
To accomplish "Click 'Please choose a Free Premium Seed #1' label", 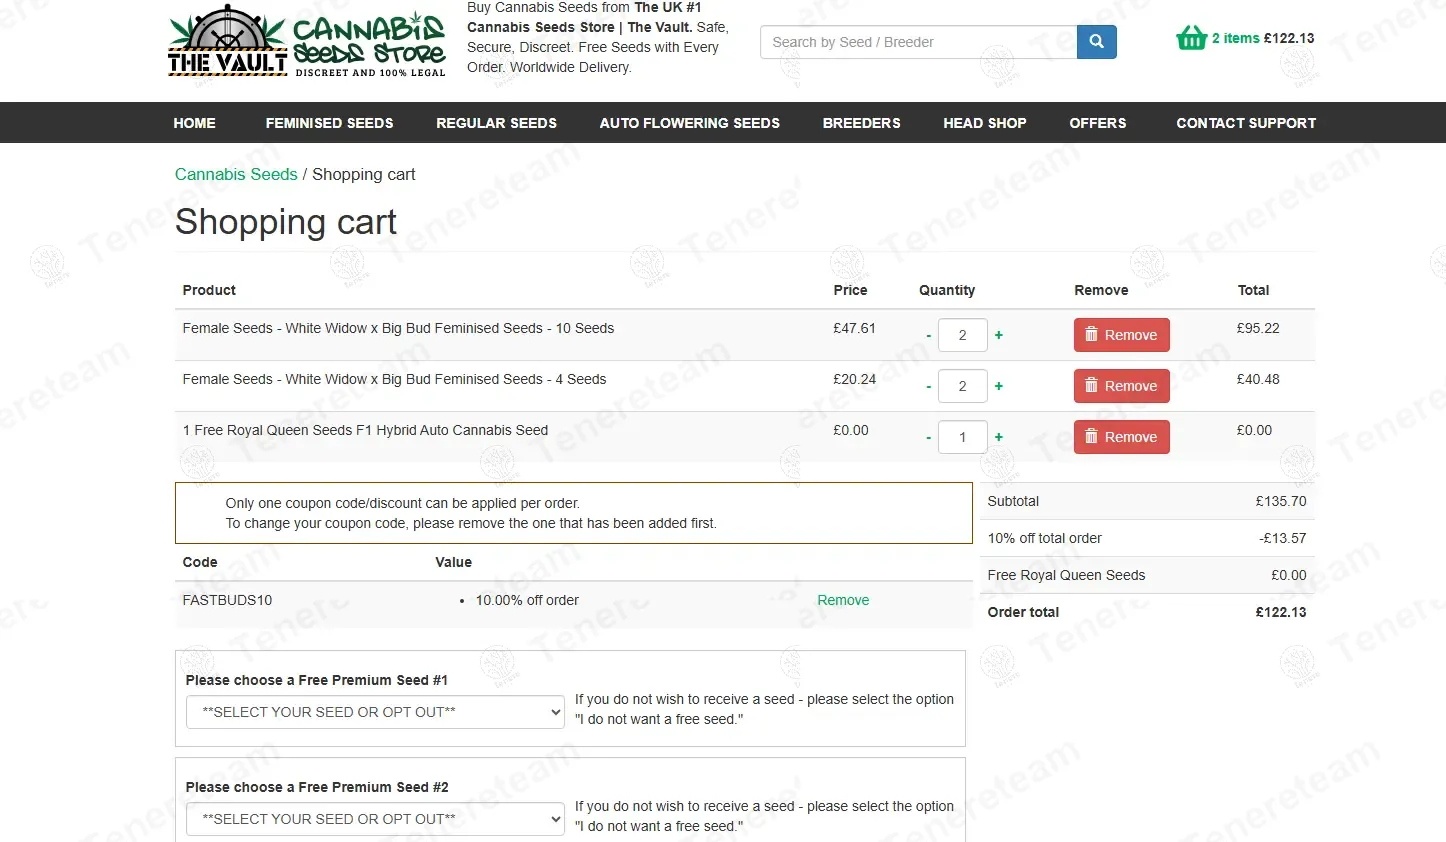I will point(317,680).
